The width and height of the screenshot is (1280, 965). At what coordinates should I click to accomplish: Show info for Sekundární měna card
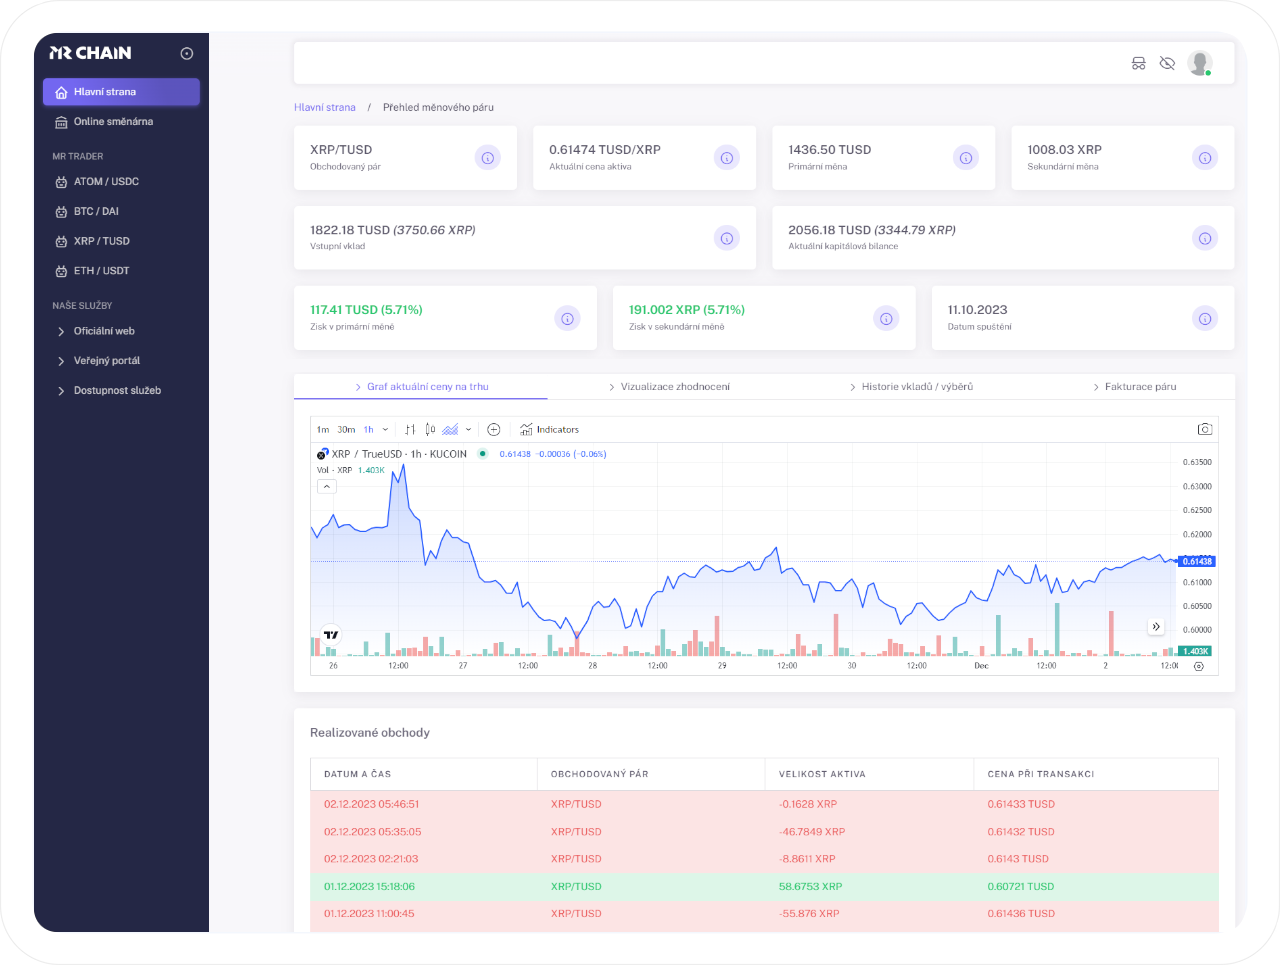coord(1205,158)
